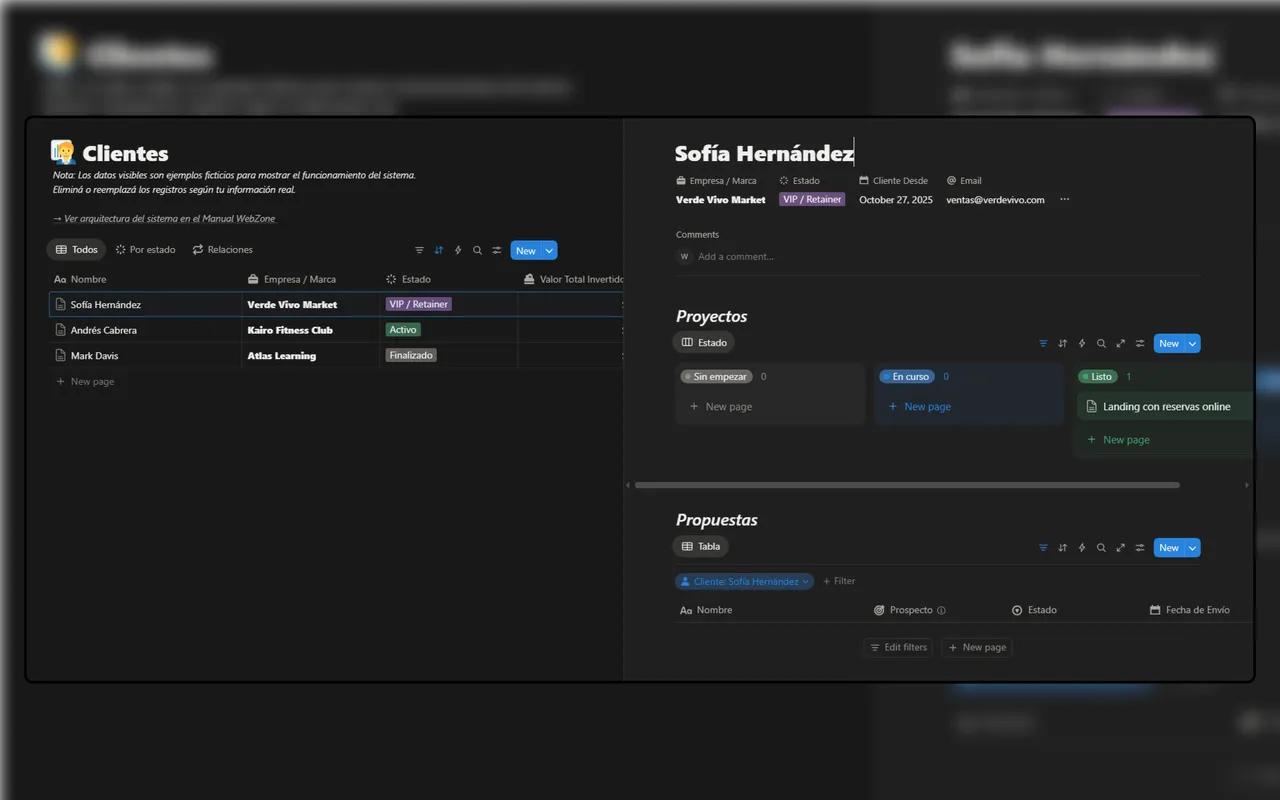Open automations lightning icon in Clientes toolbar
1280x800 pixels.
click(458, 251)
